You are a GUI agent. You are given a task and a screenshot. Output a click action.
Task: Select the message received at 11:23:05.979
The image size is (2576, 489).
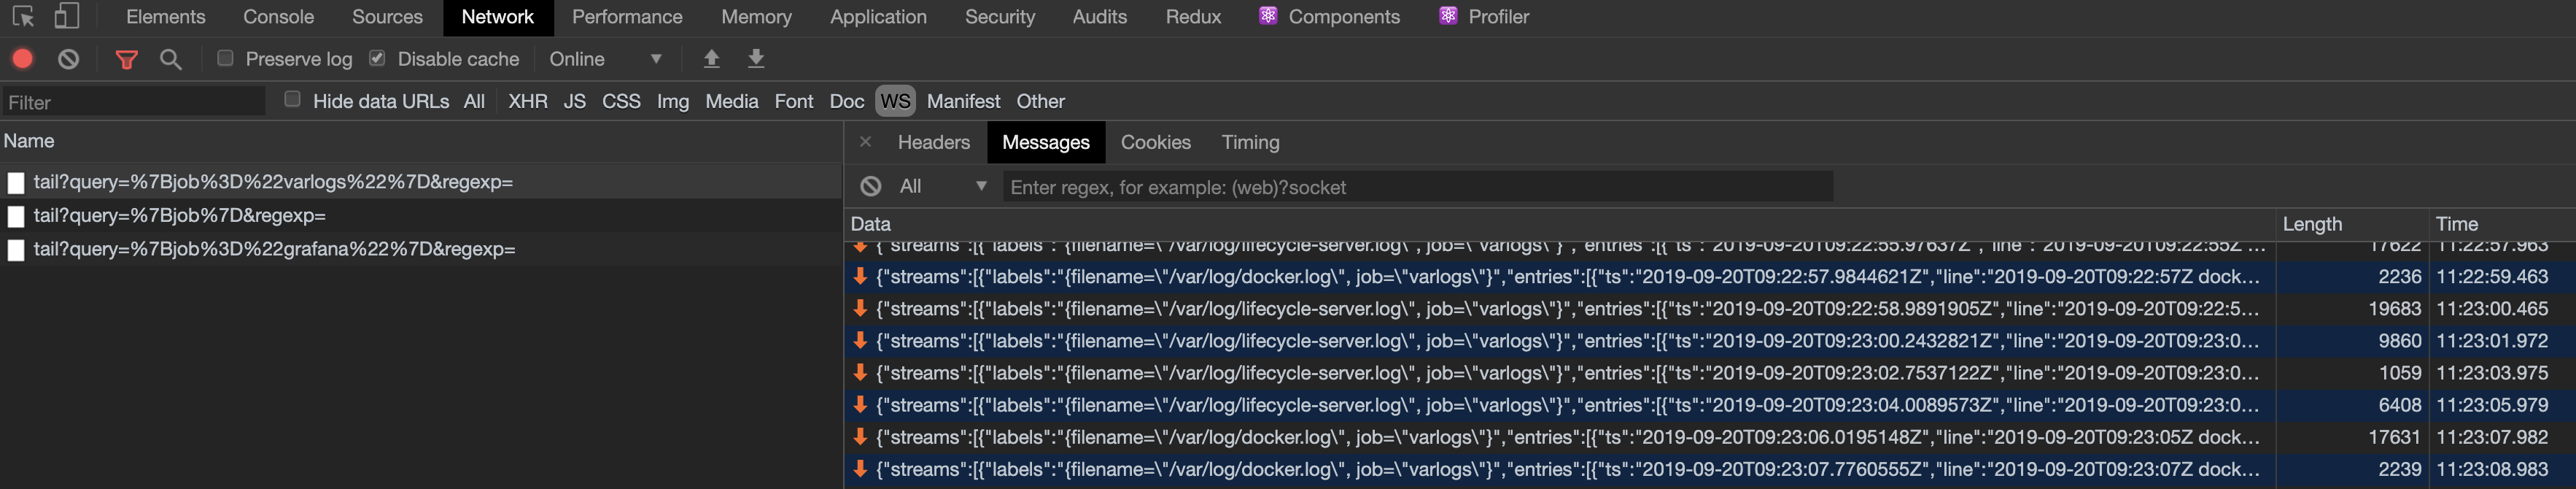pyautogui.click(x=1710, y=404)
